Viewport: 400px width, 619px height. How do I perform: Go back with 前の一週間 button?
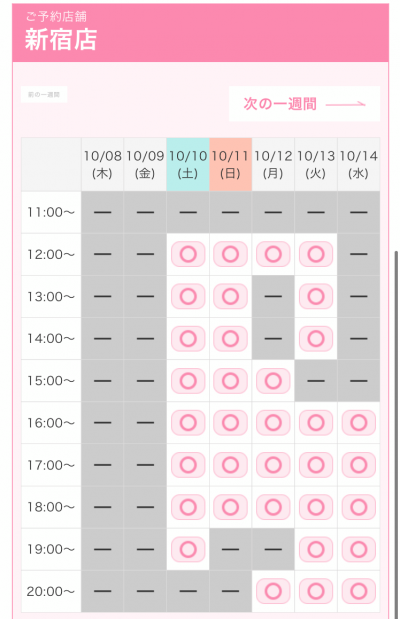[44, 94]
